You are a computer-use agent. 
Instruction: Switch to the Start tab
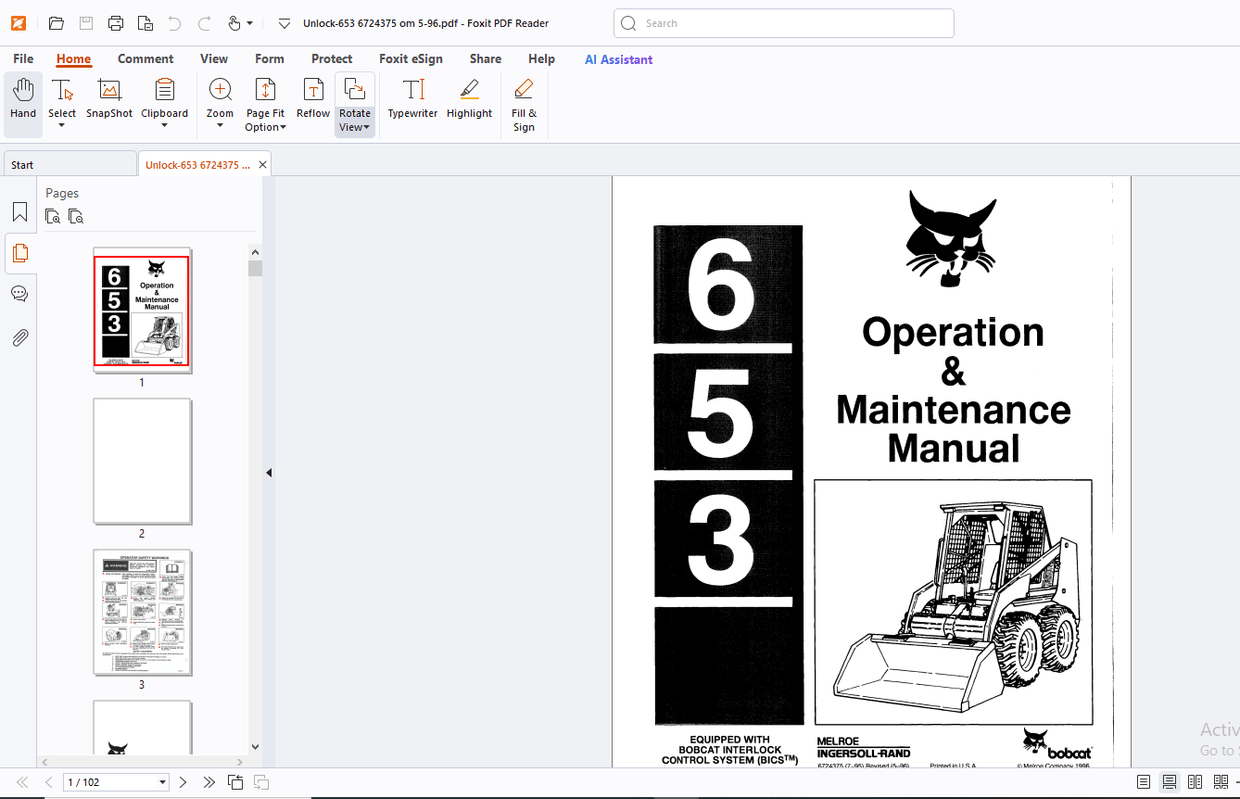pyautogui.click(x=22, y=164)
